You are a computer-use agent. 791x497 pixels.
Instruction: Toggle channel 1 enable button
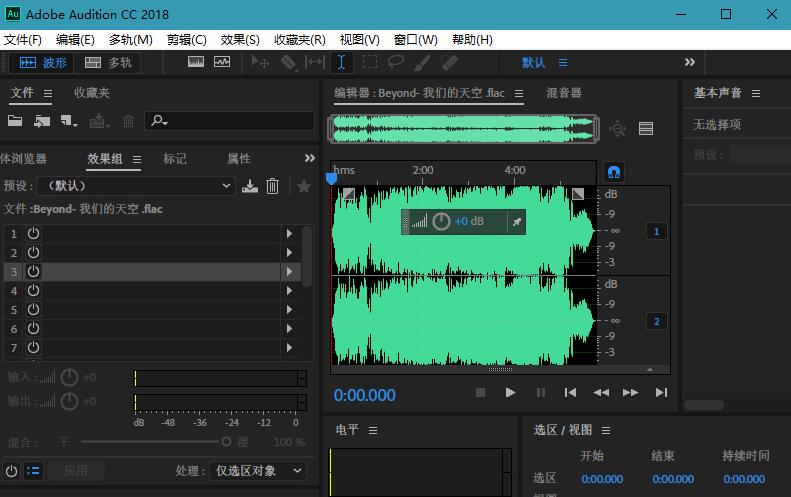pos(656,232)
